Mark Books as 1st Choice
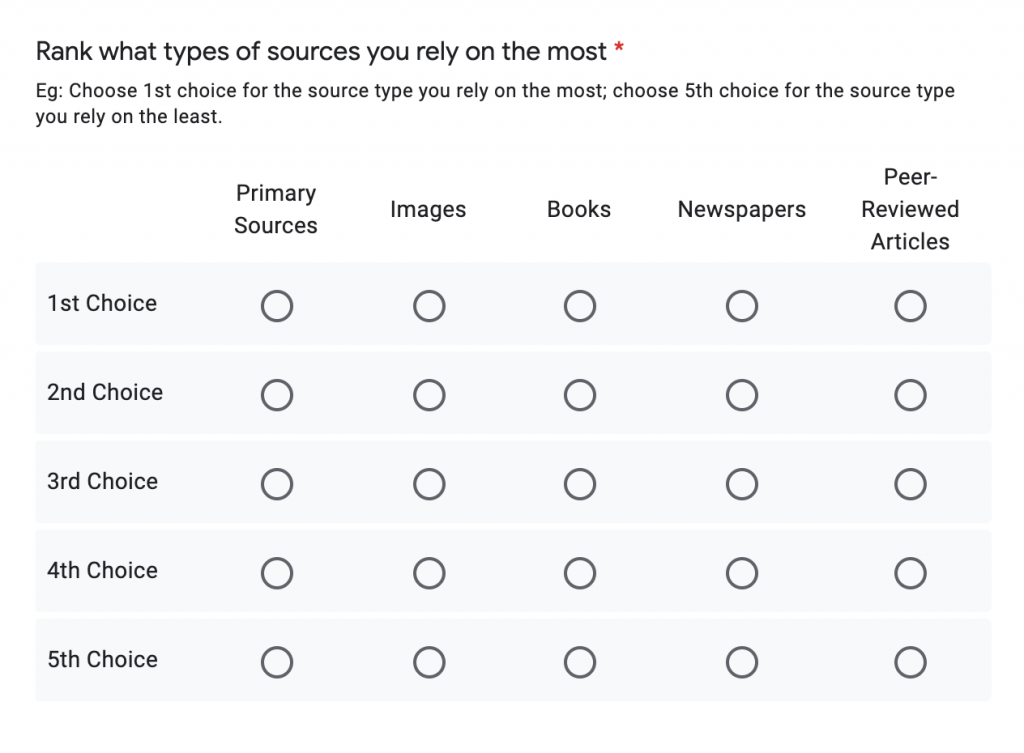Image resolution: width=1024 pixels, height=753 pixels. 580,306
